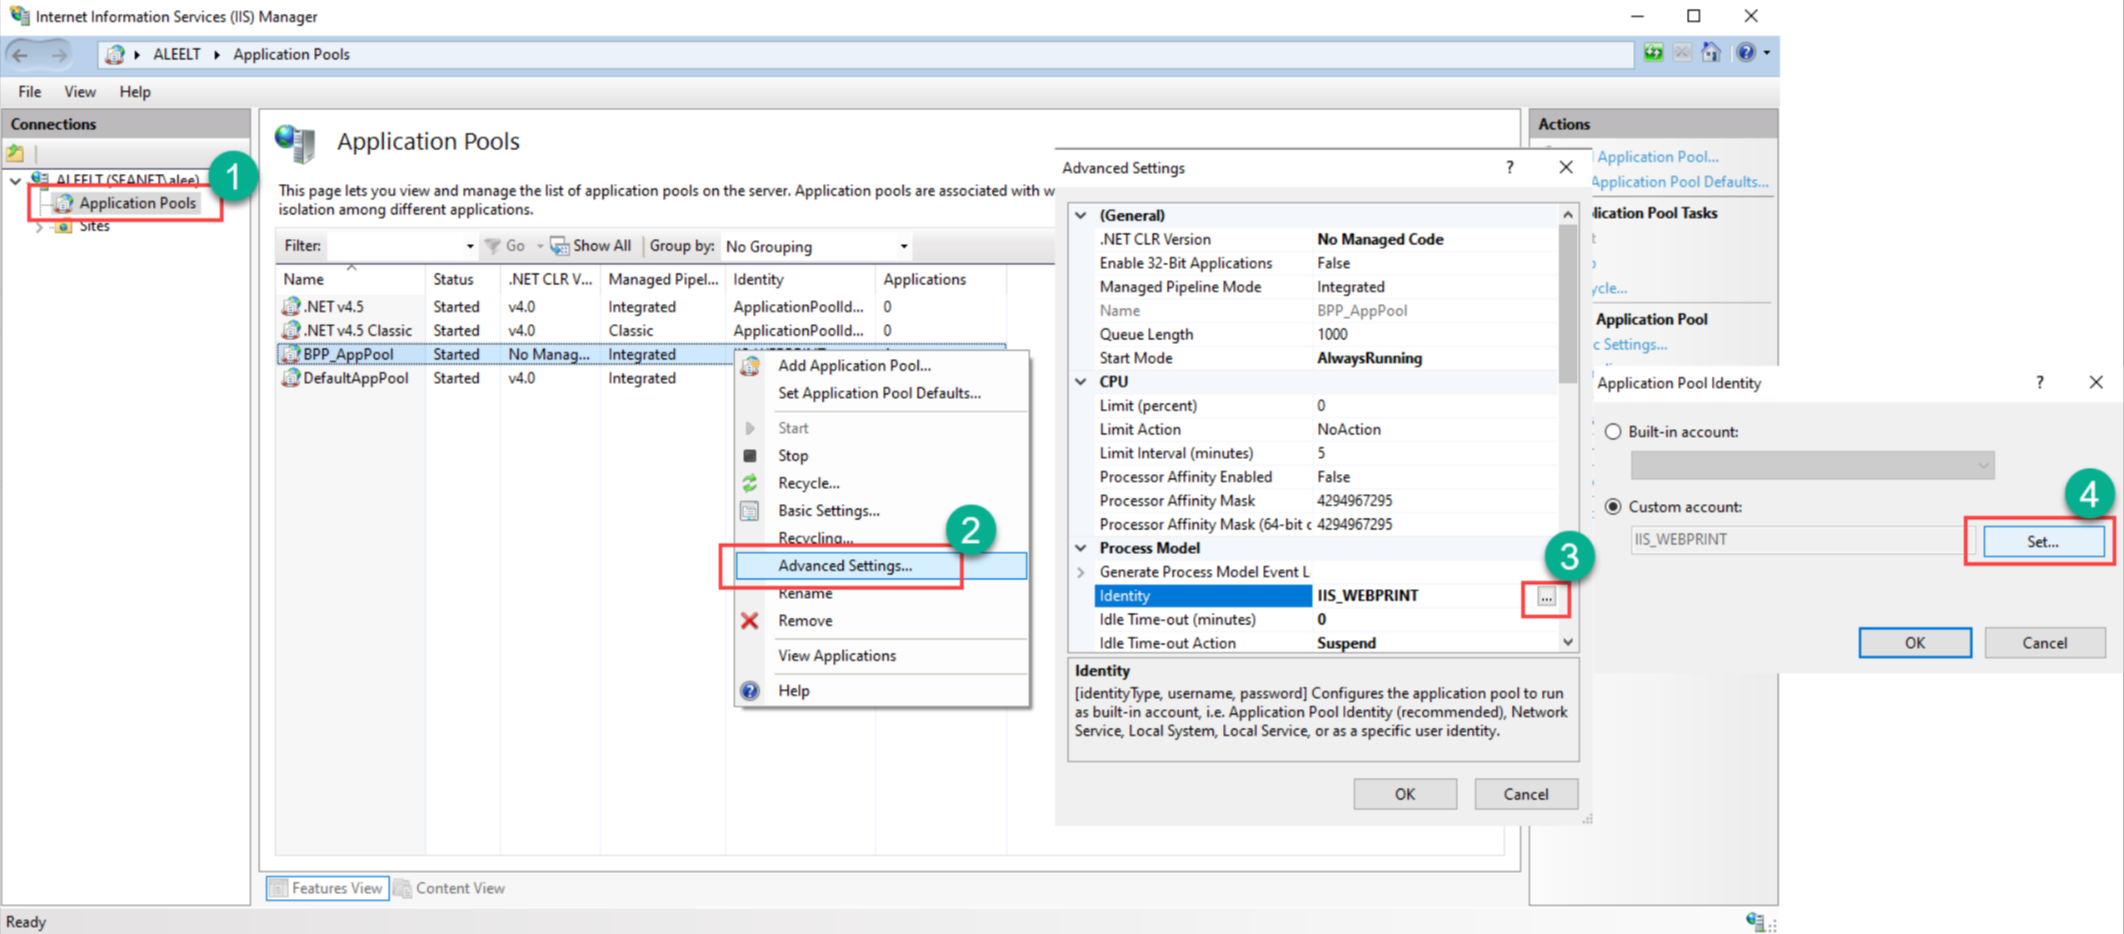
Task: Click OK in Advanced Settings dialog
Action: pyautogui.click(x=1405, y=794)
